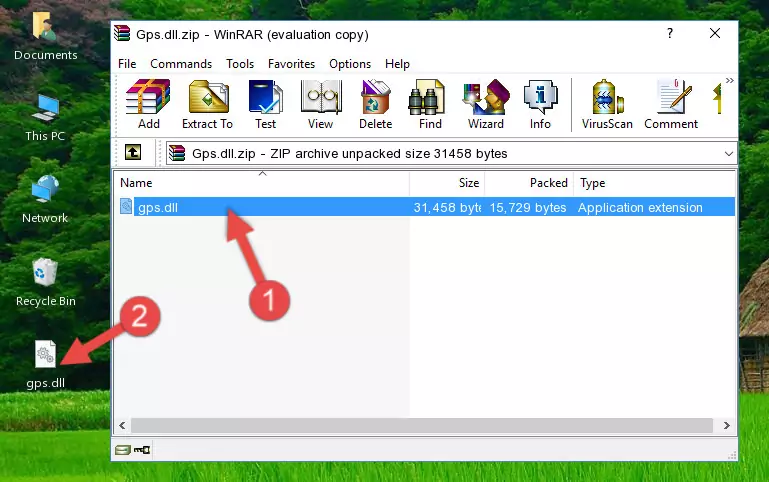This screenshot has height=482, width=769.
Task: Go up one folder level
Action: [133, 152]
